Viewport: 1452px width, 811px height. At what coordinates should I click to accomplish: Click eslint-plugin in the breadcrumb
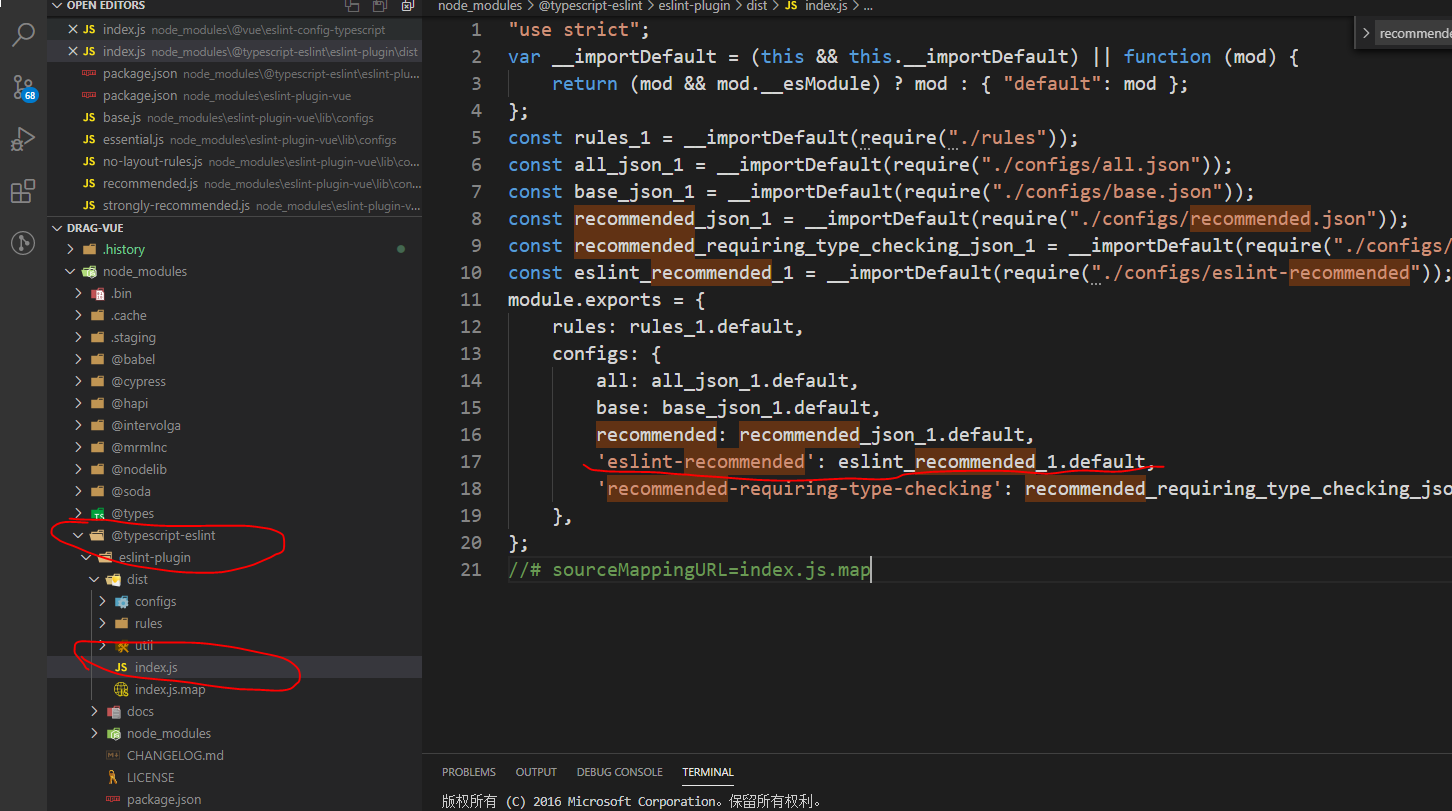(x=693, y=6)
